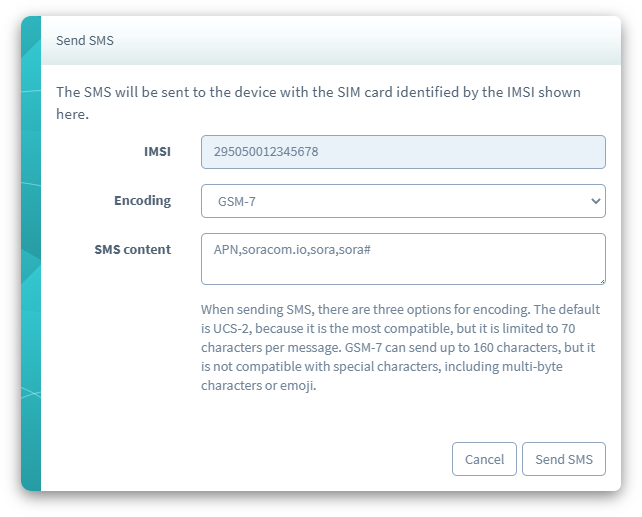Select the GSM-7 value in Encoding box
The width and height of the screenshot is (642, 517).
(x=236, y=201)
